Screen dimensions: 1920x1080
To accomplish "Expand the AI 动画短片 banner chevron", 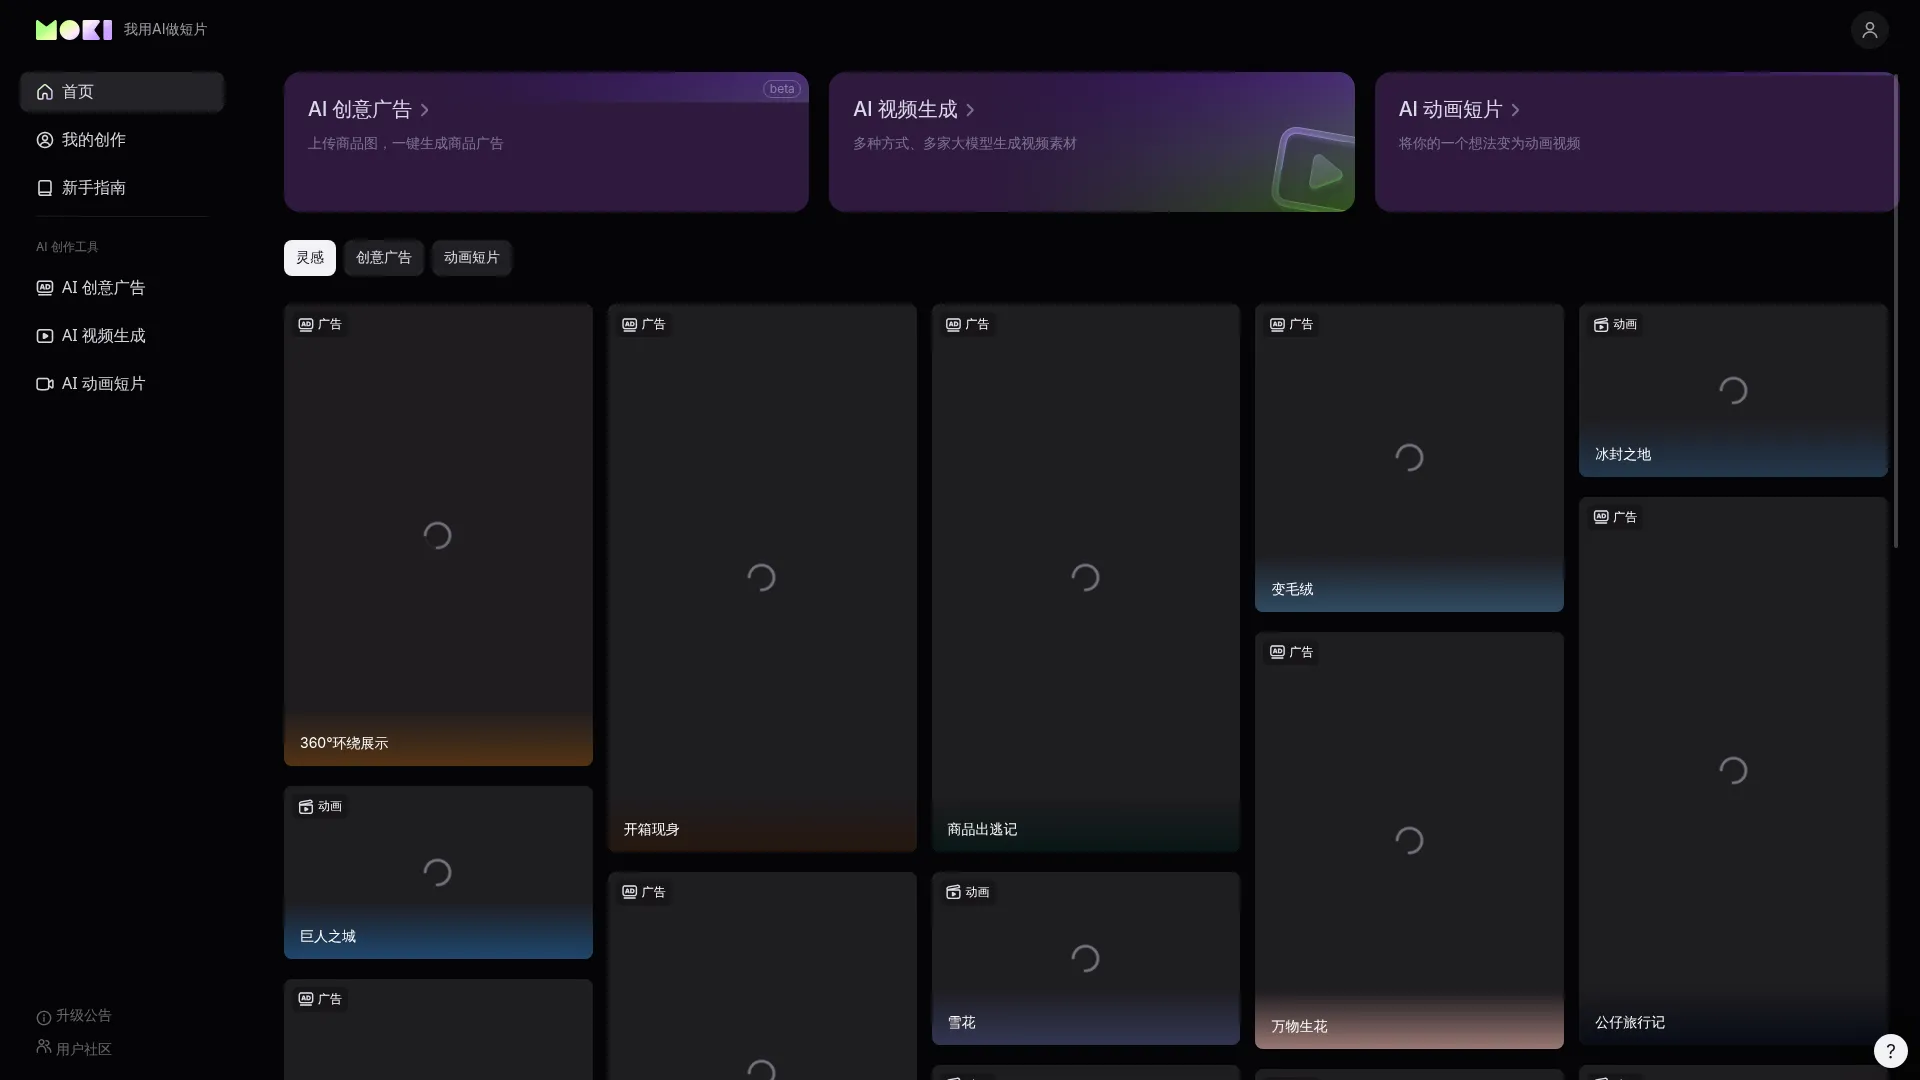I will tap(1515, 110).
